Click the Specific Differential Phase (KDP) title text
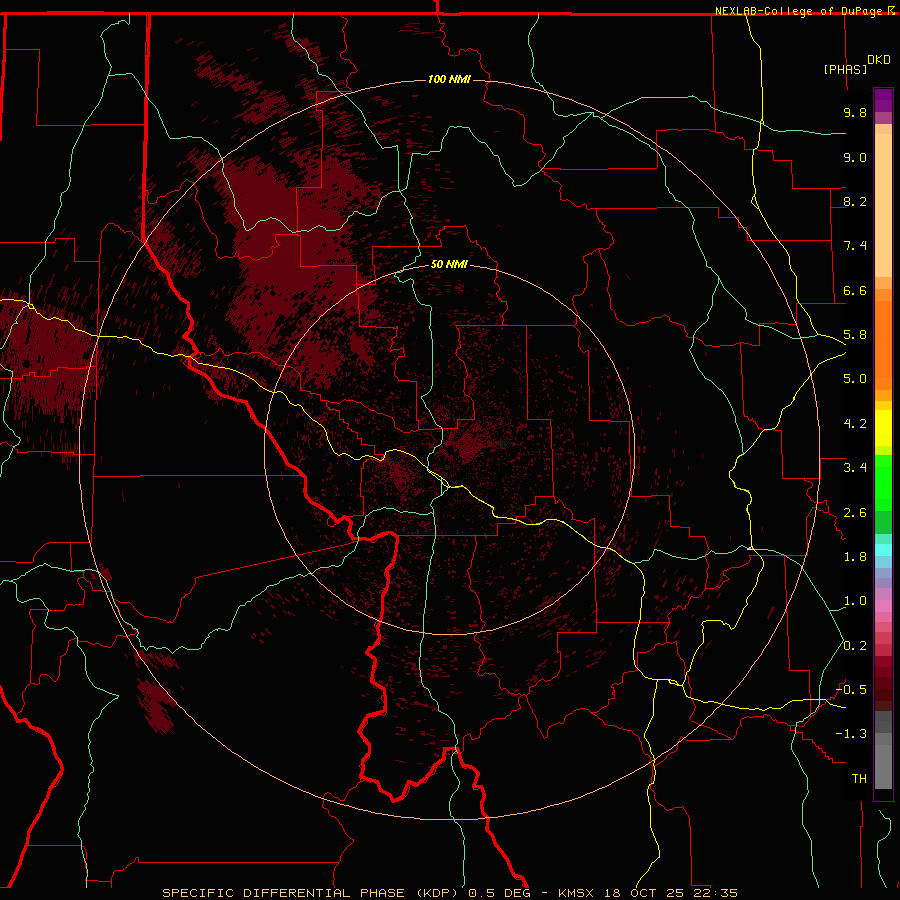 pos(308,893)
